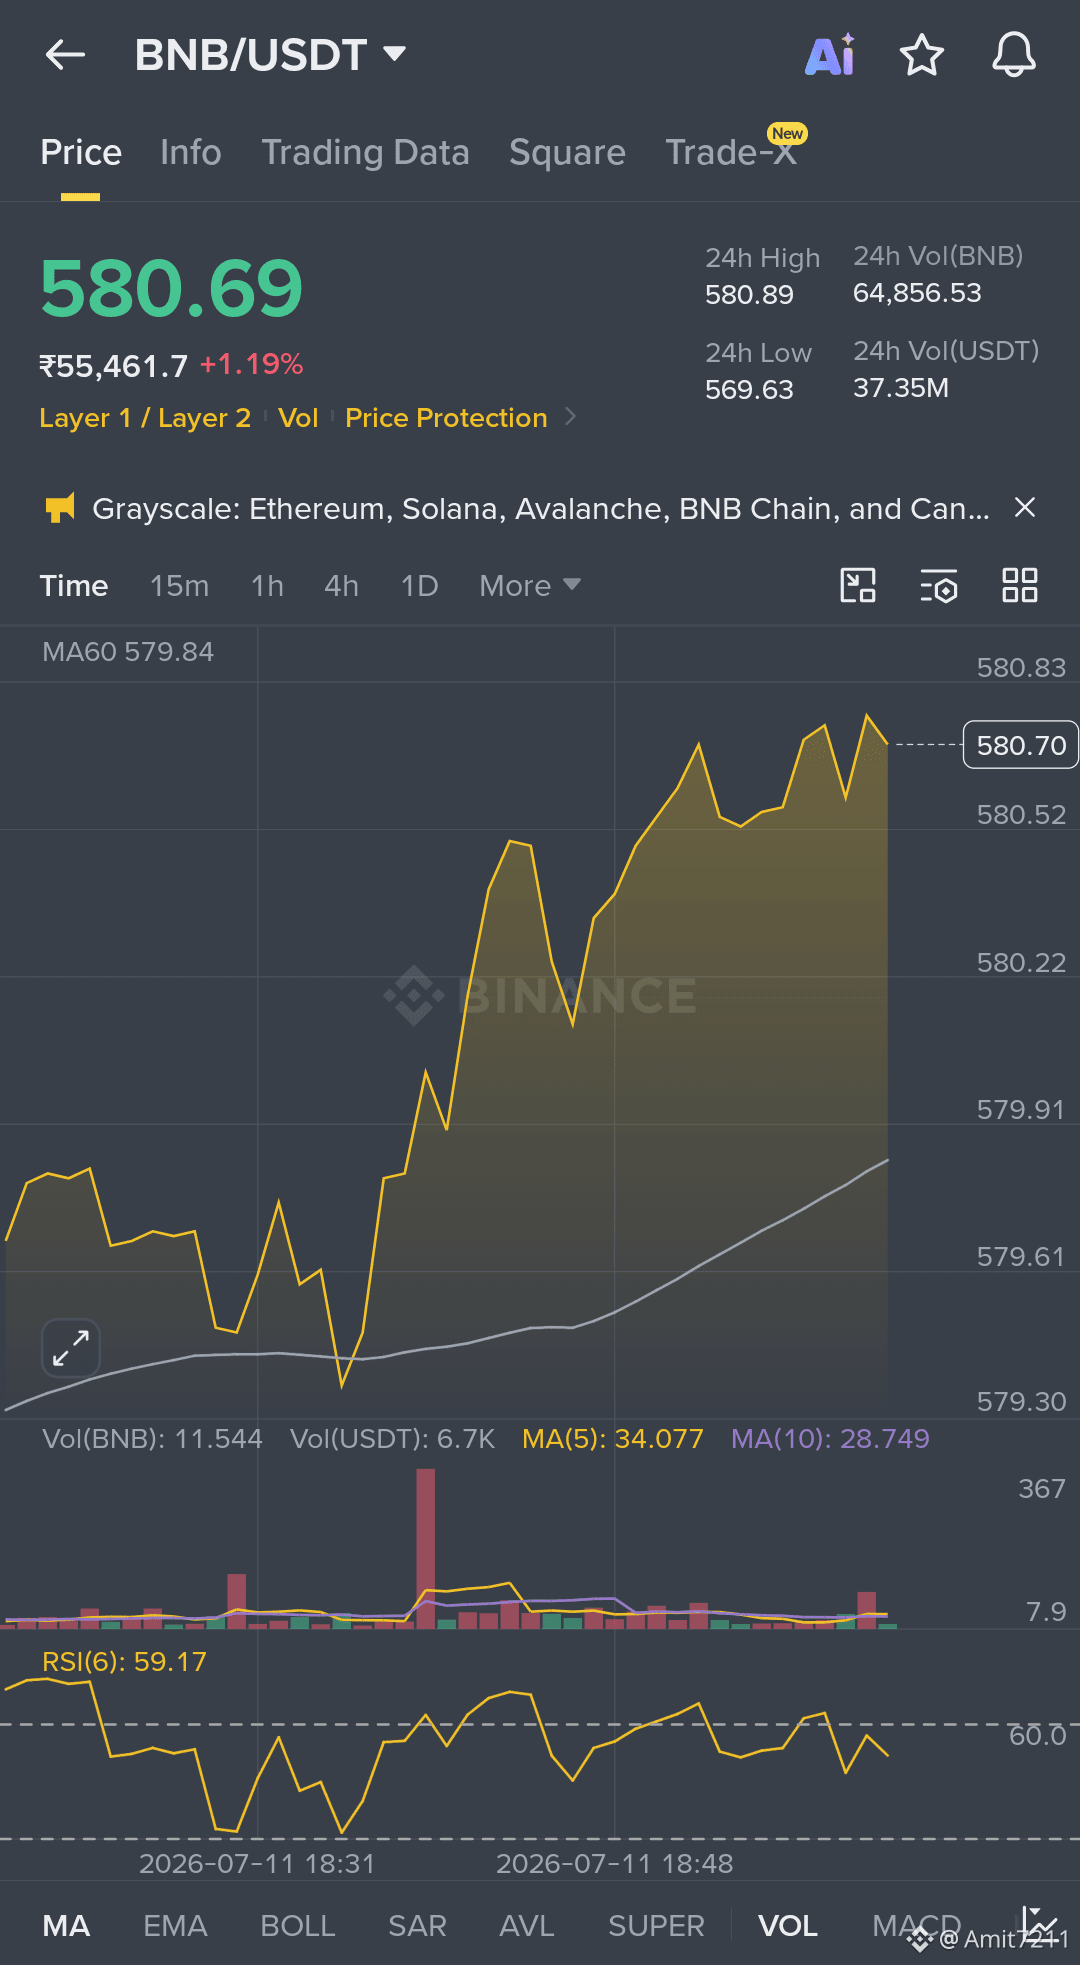This screenshot has width=1080, height=1965.
Task: Tap the main price 580.69
Action: (x=171, y=289)
